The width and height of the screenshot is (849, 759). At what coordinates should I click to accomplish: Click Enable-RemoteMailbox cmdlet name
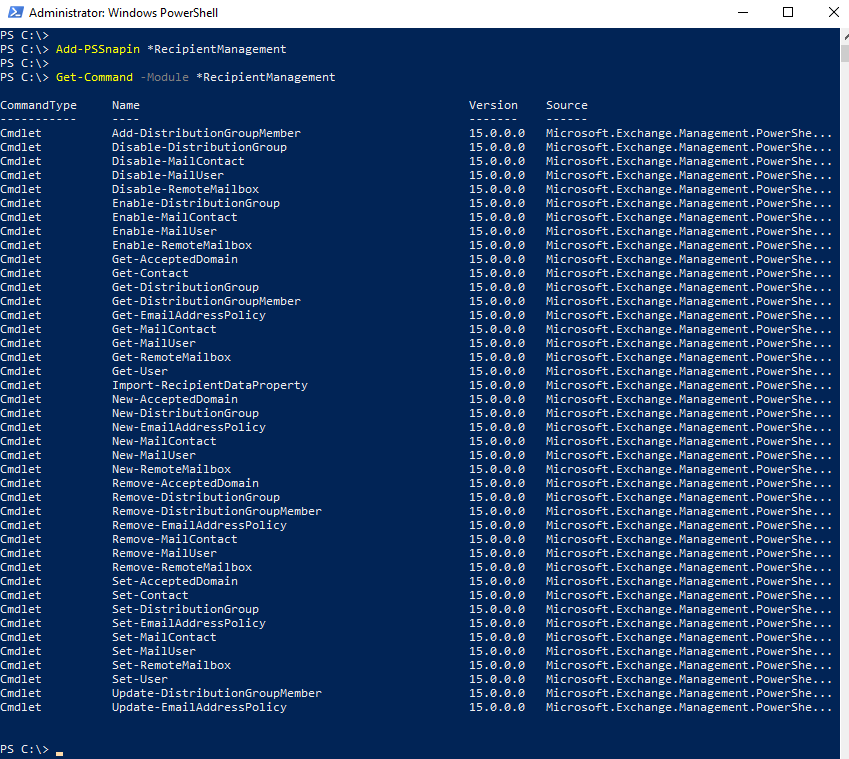coord(182,245)
